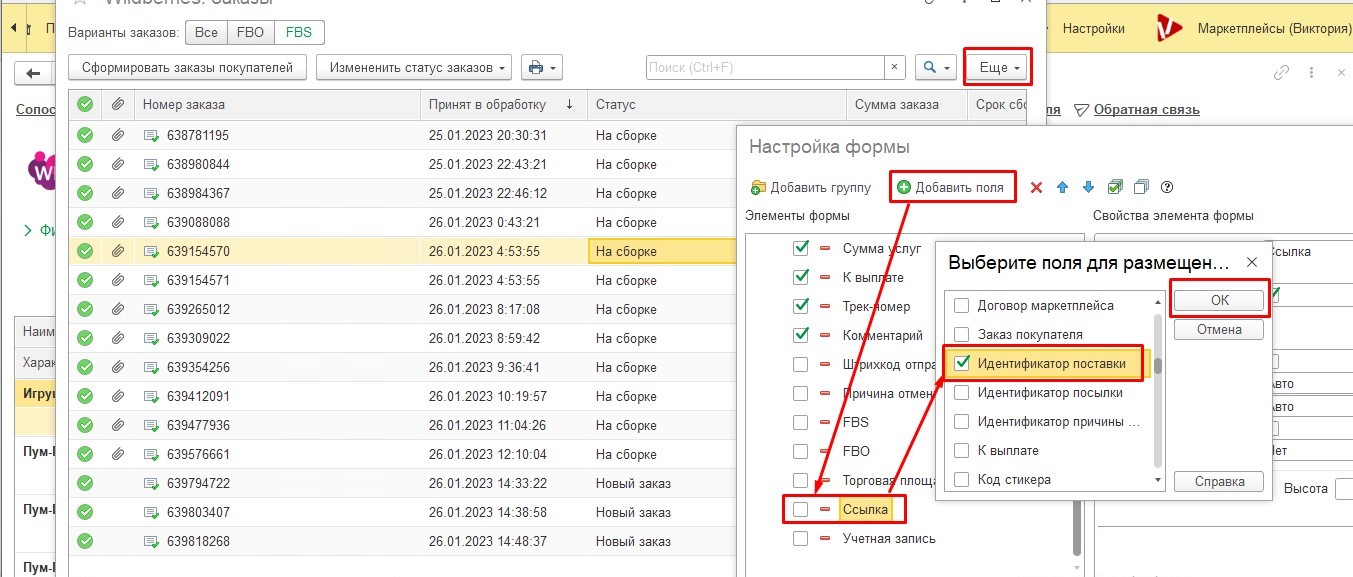This screenshot has height=577, width=1353.
Task: Click paperclip icon in row 638781195
Action: pyautogui.click(x=117, y=135)
